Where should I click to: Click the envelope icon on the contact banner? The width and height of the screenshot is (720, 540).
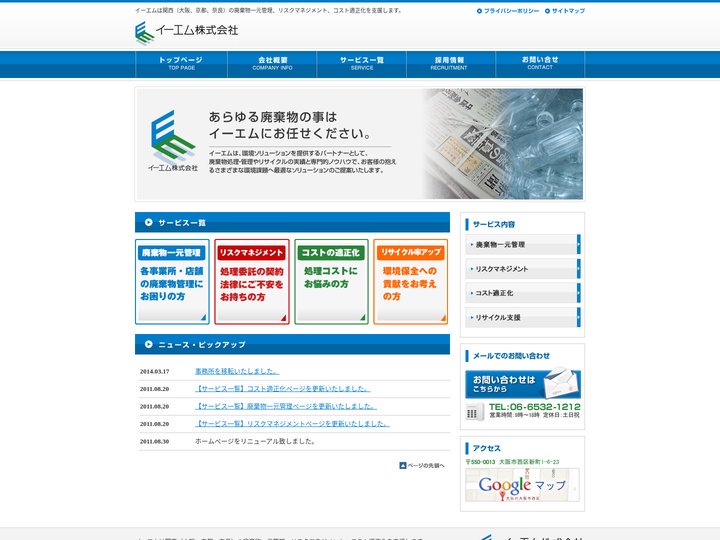pyautogui.click(x=559, y=382)
